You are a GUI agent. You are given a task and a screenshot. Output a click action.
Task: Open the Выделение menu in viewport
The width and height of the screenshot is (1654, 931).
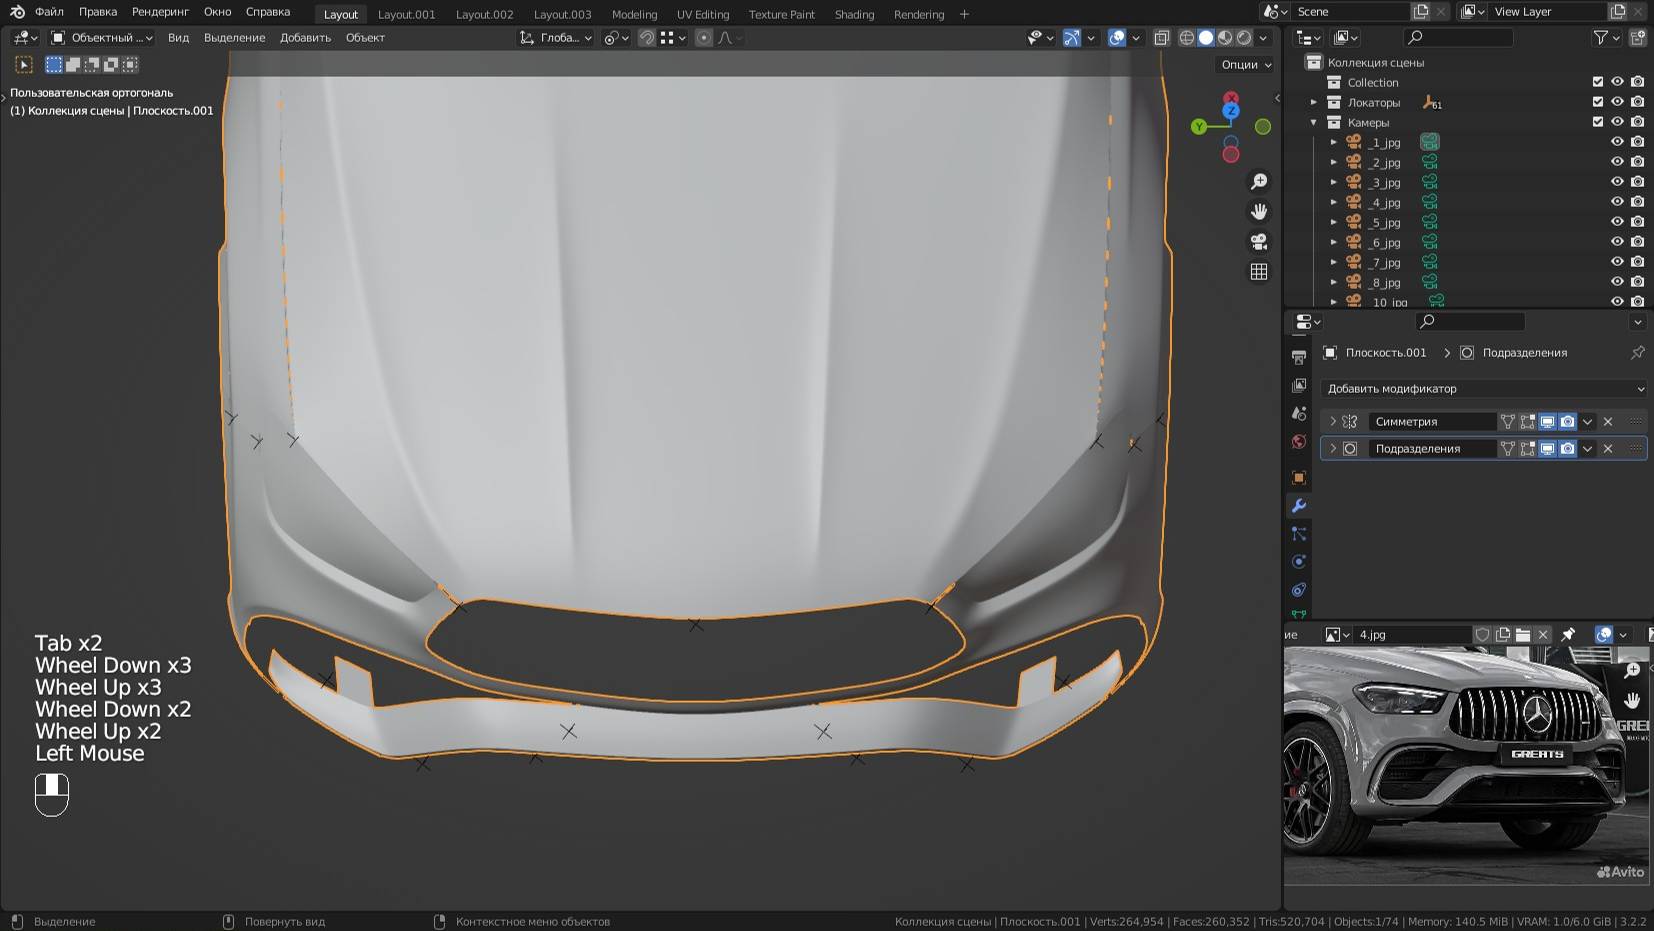coord(234,38)
